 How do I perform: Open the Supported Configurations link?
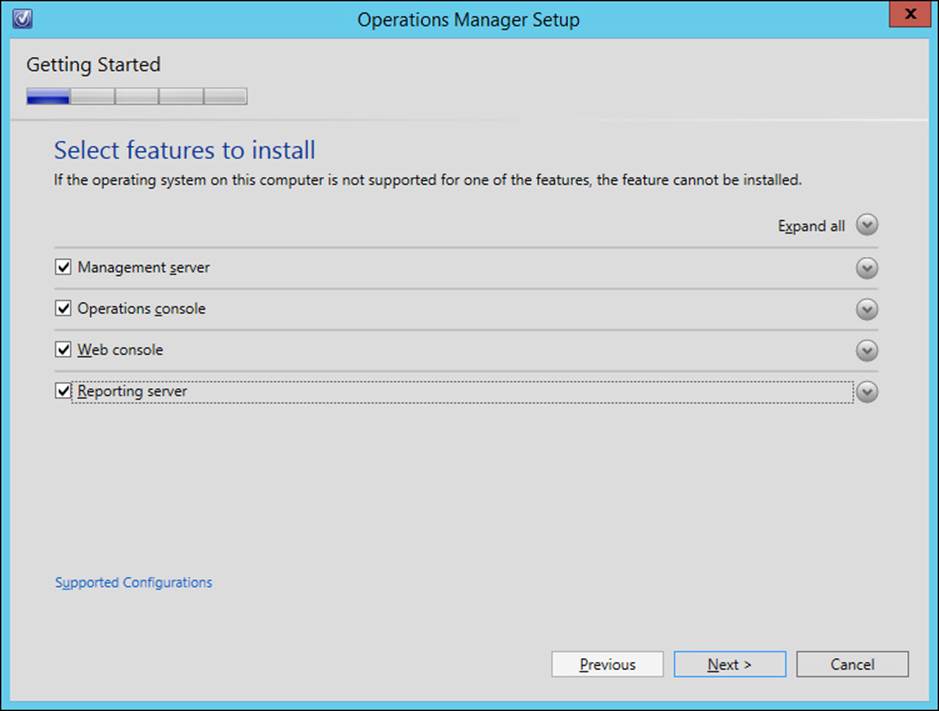[x=134, y=582]
